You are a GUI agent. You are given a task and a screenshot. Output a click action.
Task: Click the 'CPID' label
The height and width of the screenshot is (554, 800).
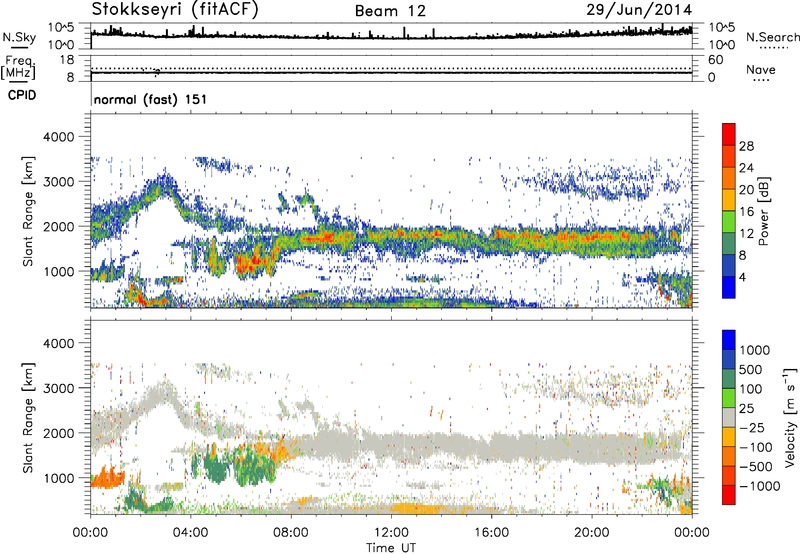tap(22, 95)
